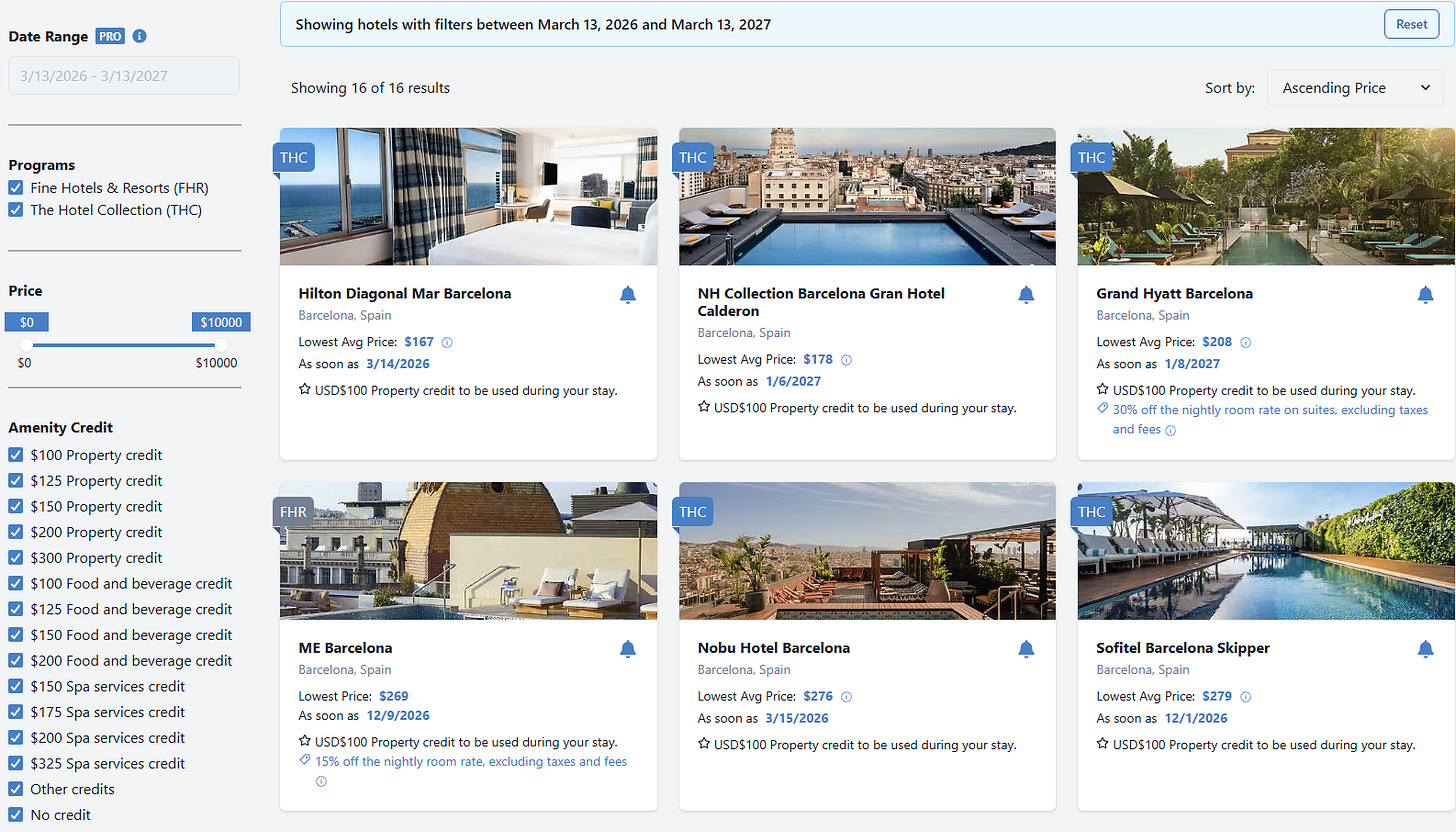Click info icon beside Grand Hyatt $208 price
The width and height of the screenshot is (1456, 832).
[x=1245, y=342]
